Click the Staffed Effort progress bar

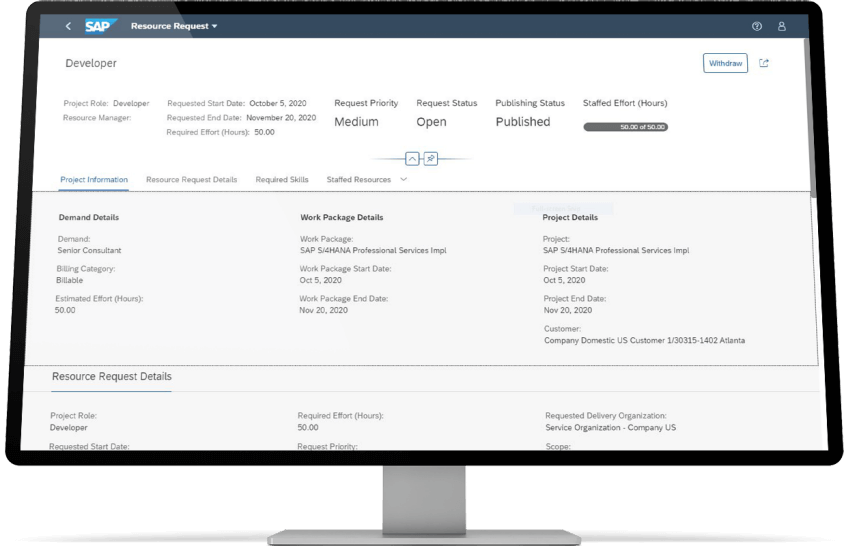click(625, 127)
